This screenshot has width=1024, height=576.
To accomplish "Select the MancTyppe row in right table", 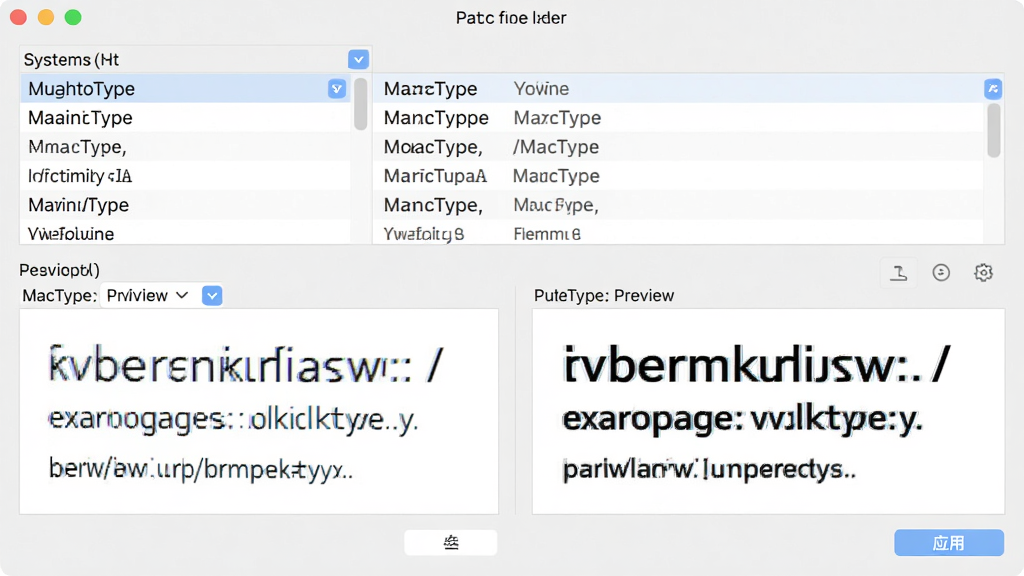I will pyautogui.click(x=678, y=118).
